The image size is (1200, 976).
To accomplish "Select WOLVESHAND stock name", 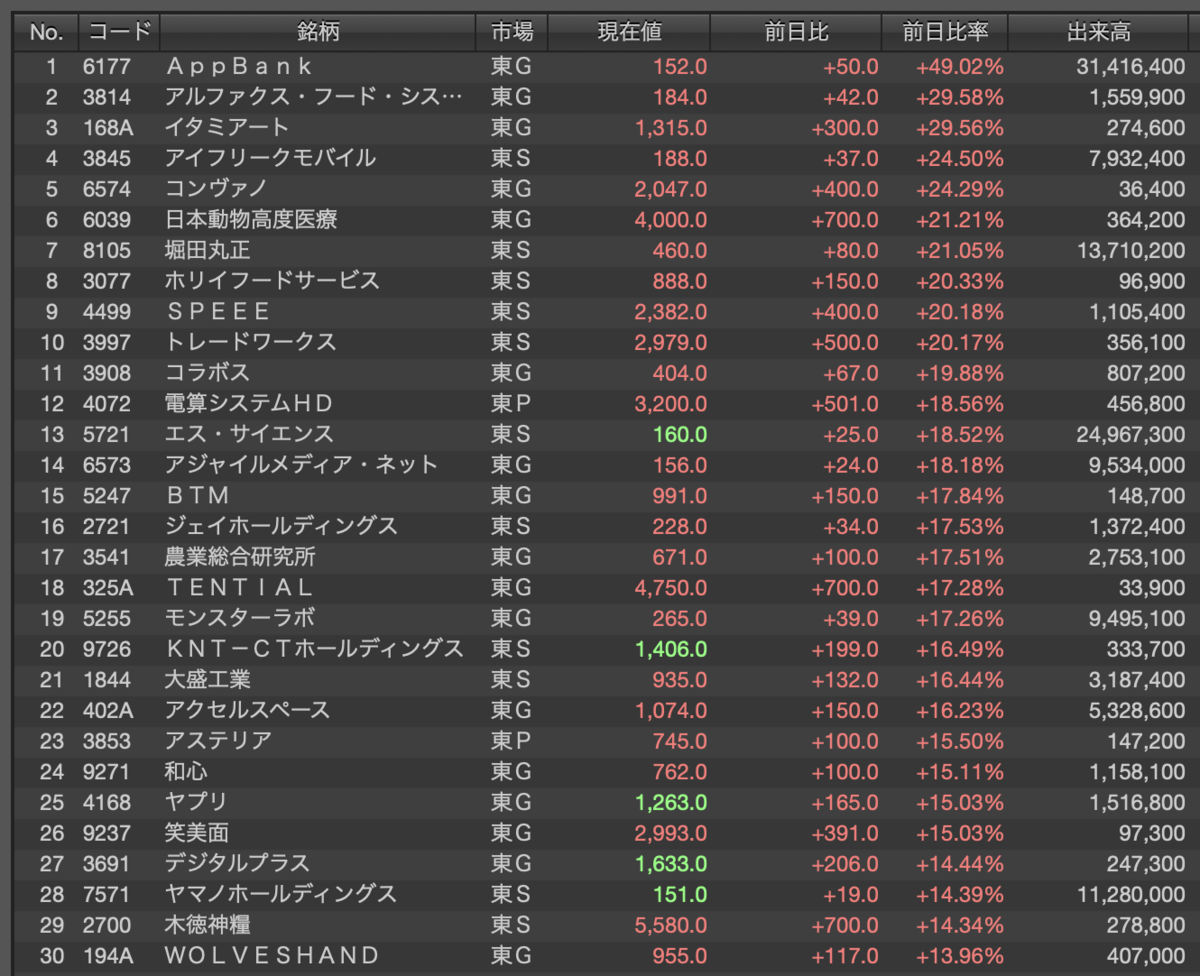I will (x=273, y=955).
